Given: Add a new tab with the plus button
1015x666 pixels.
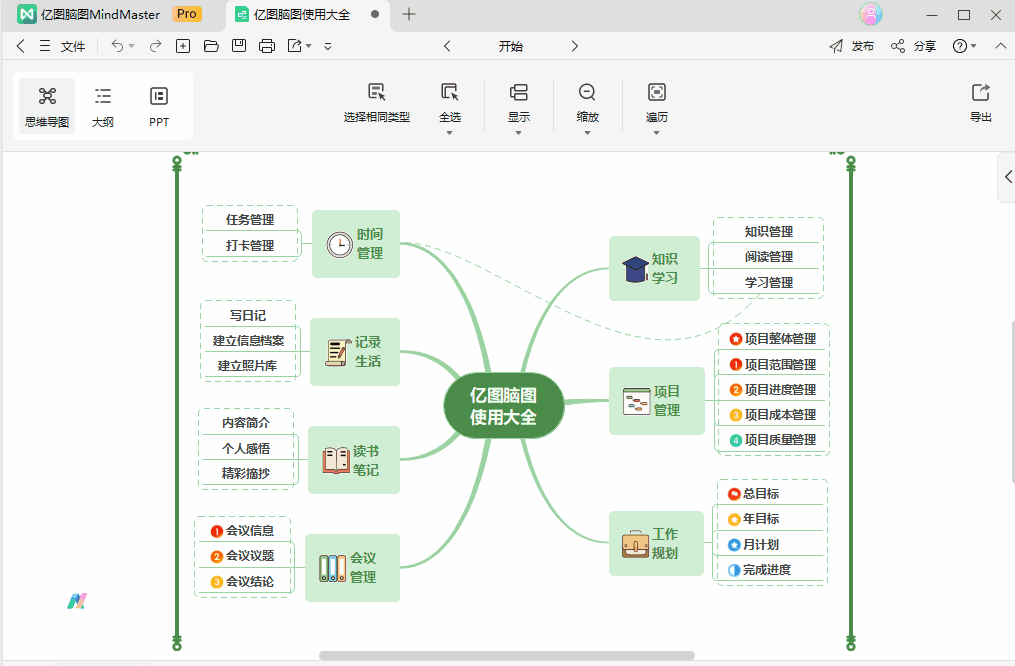Looking at the screenshot, I should pyautogui.click(x=409, y=14).
